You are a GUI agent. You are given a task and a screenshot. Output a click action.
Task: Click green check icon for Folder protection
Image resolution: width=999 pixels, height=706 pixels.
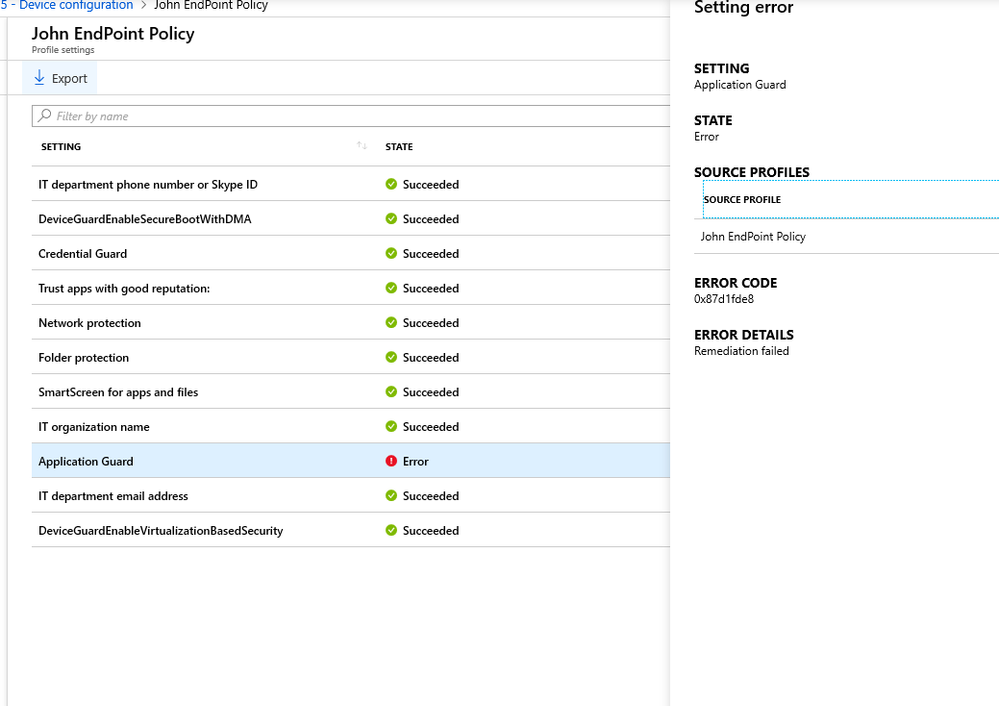(391, 357)
